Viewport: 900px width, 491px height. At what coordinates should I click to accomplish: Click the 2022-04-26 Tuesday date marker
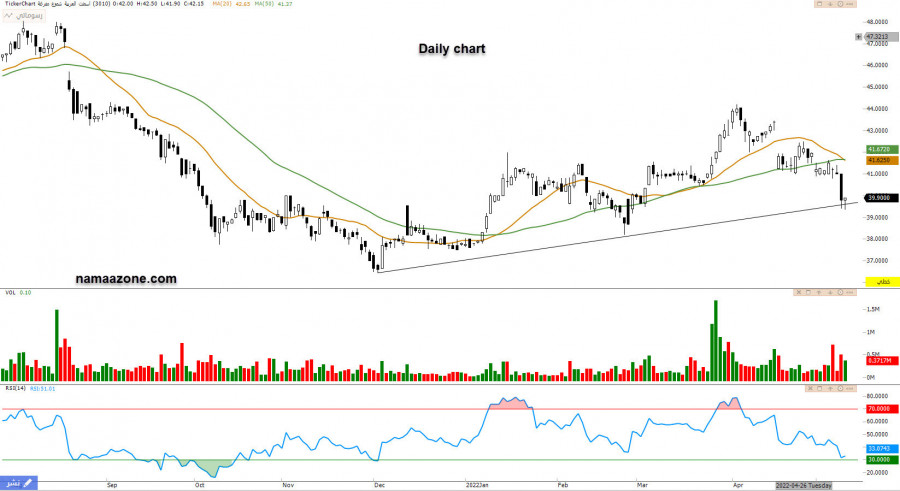pyautogui.click(x=804, y=484)
